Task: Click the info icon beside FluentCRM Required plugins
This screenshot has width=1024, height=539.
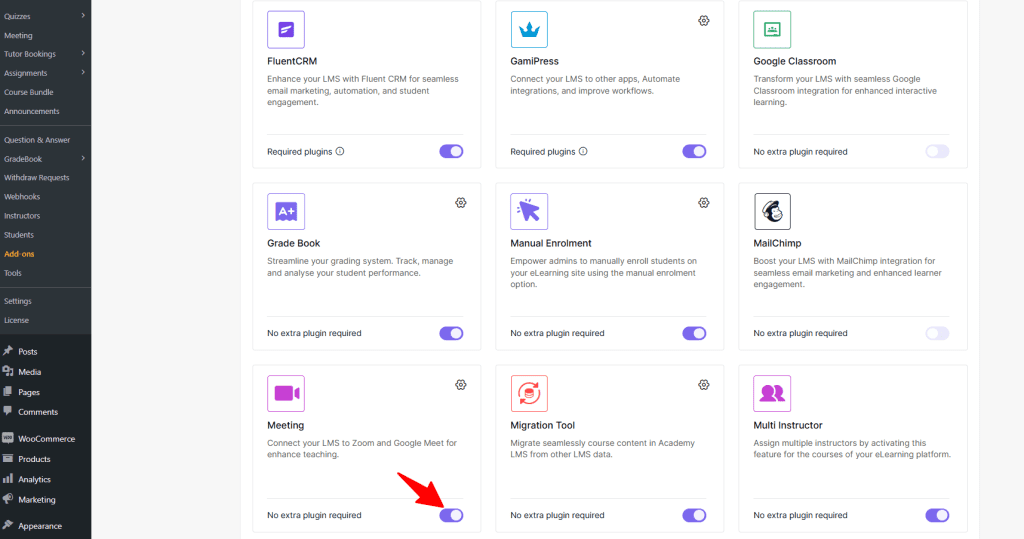Action: click(340, 152)
